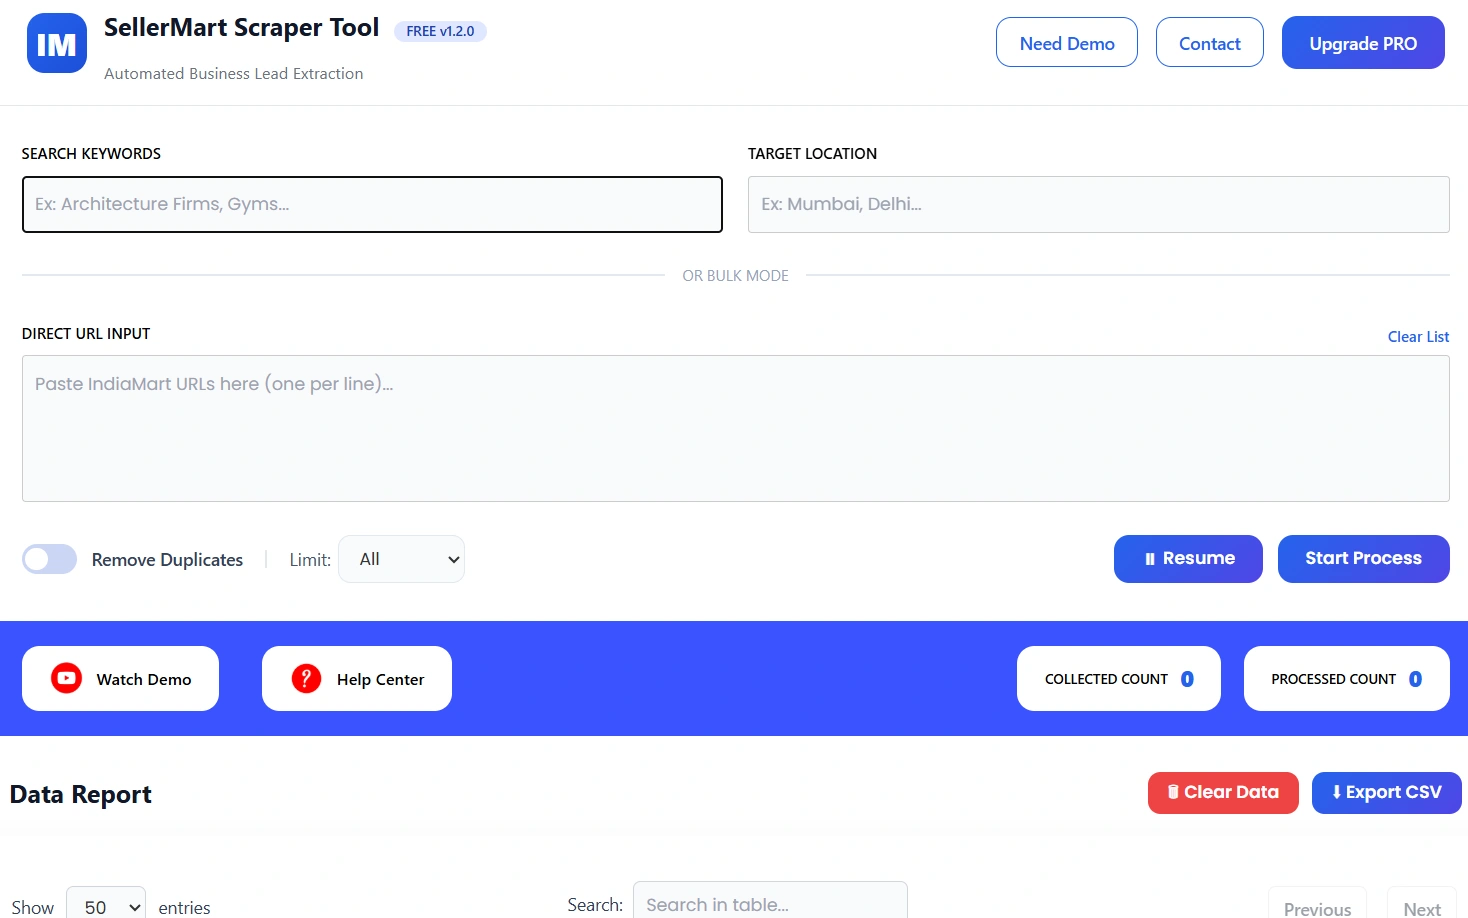Click the Collected Count card
Viewport: 1468px width, 918px height.
click(x=1119, y=678)
